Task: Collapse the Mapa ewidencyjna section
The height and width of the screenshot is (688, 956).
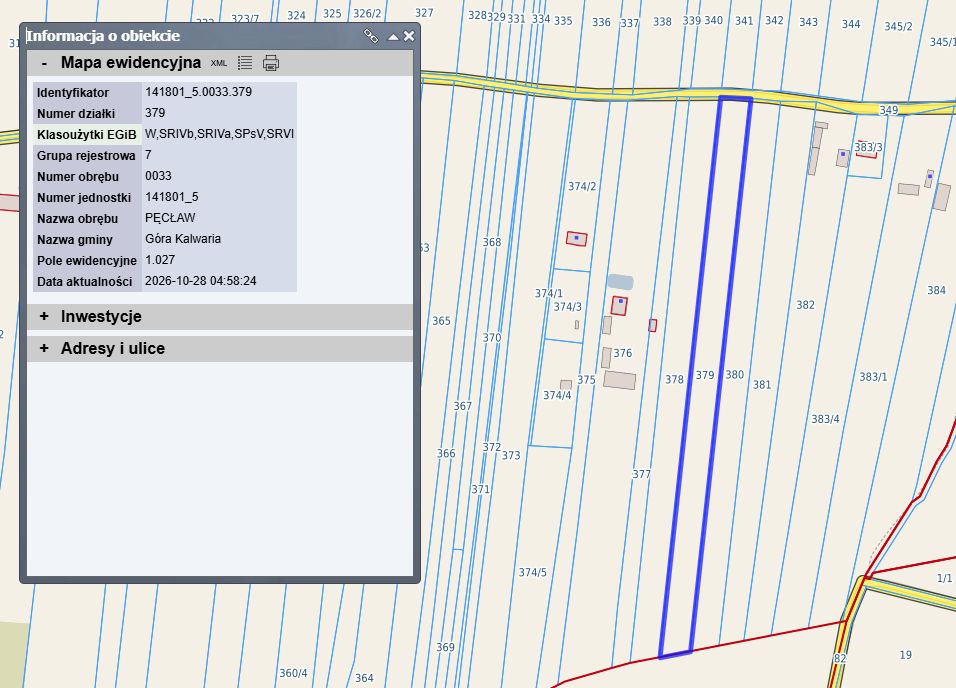Action: click(x=44, y=63)
